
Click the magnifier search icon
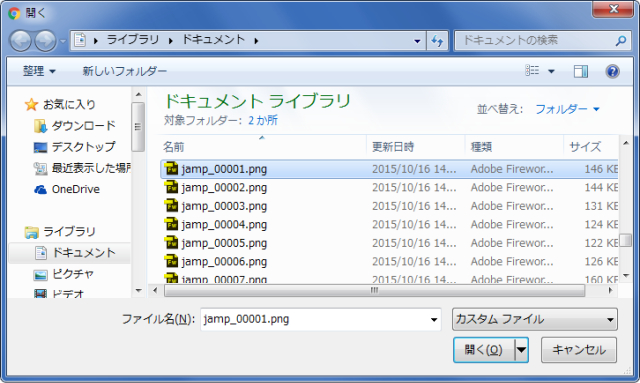point(621,40)
